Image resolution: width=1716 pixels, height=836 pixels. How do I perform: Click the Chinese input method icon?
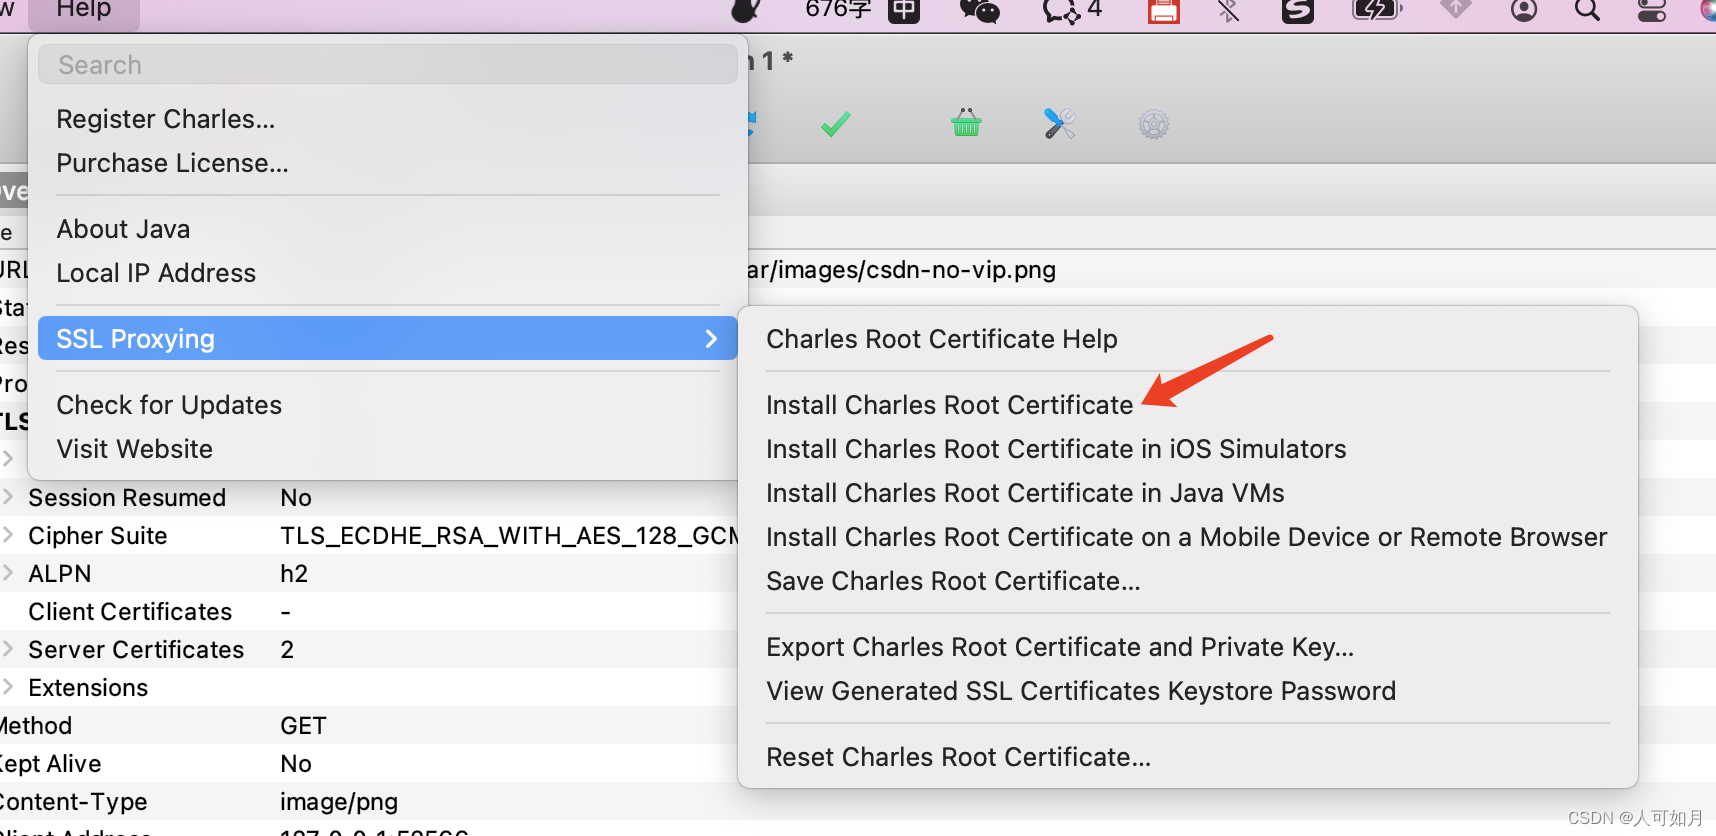tap(904, 10)
